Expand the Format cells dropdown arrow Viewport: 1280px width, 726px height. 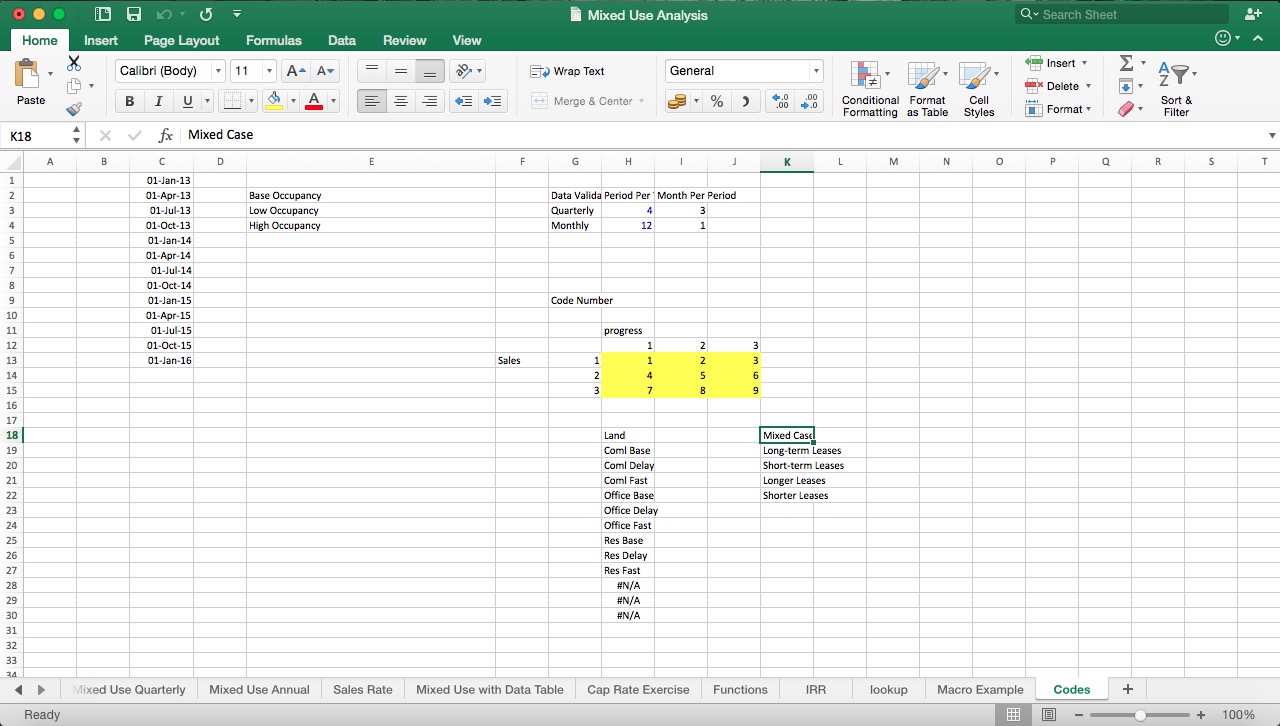click(x=1088, y=109)
